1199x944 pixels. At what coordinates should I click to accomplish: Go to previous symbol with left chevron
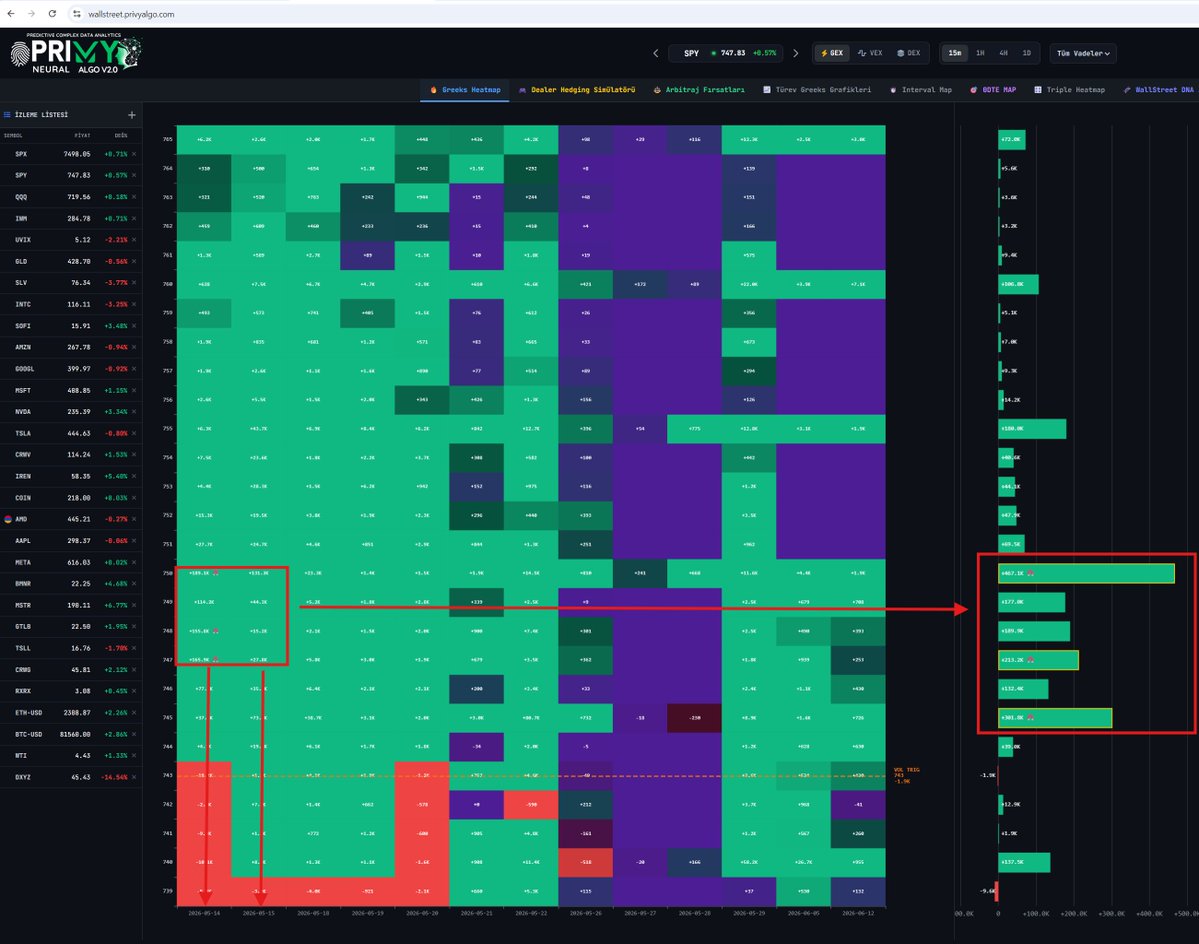pyautogui.click(x=655, y=54)
